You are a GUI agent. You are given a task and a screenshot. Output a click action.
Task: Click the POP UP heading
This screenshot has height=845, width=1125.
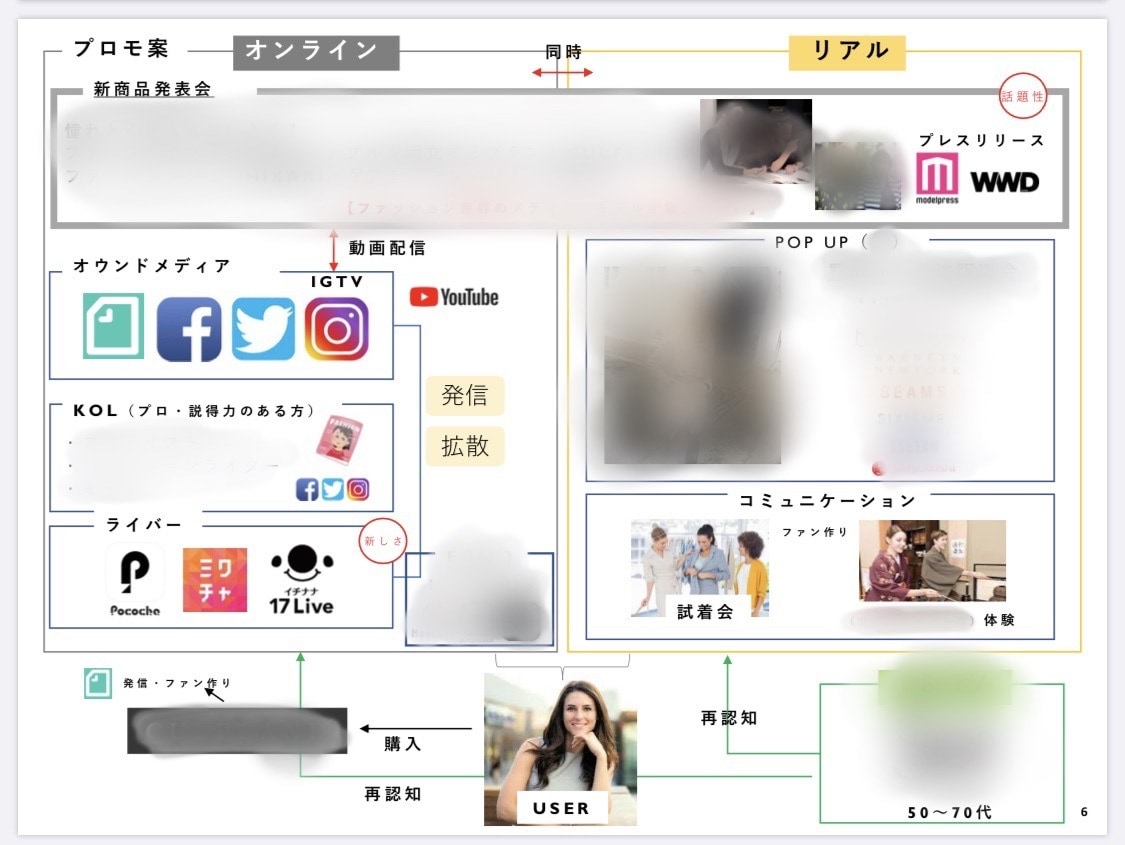coord(812,242)
